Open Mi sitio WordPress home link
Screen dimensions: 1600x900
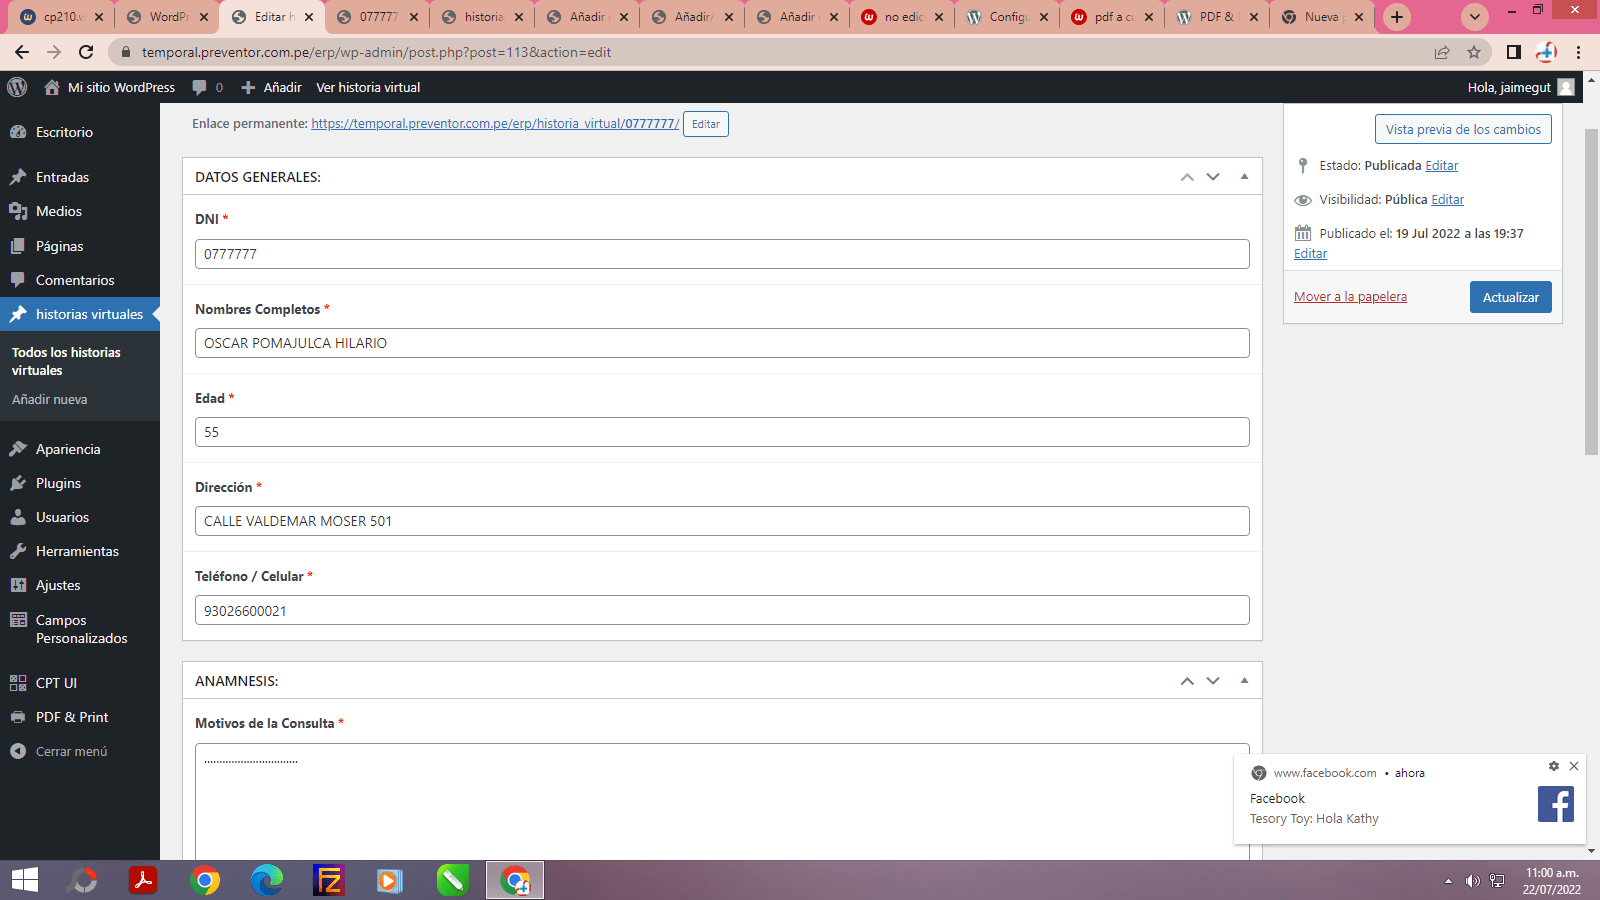tap(110, 87)
